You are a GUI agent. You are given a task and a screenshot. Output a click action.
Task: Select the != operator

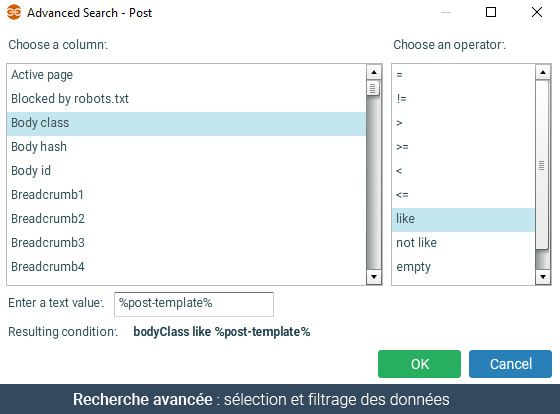[x=463, y=99]
